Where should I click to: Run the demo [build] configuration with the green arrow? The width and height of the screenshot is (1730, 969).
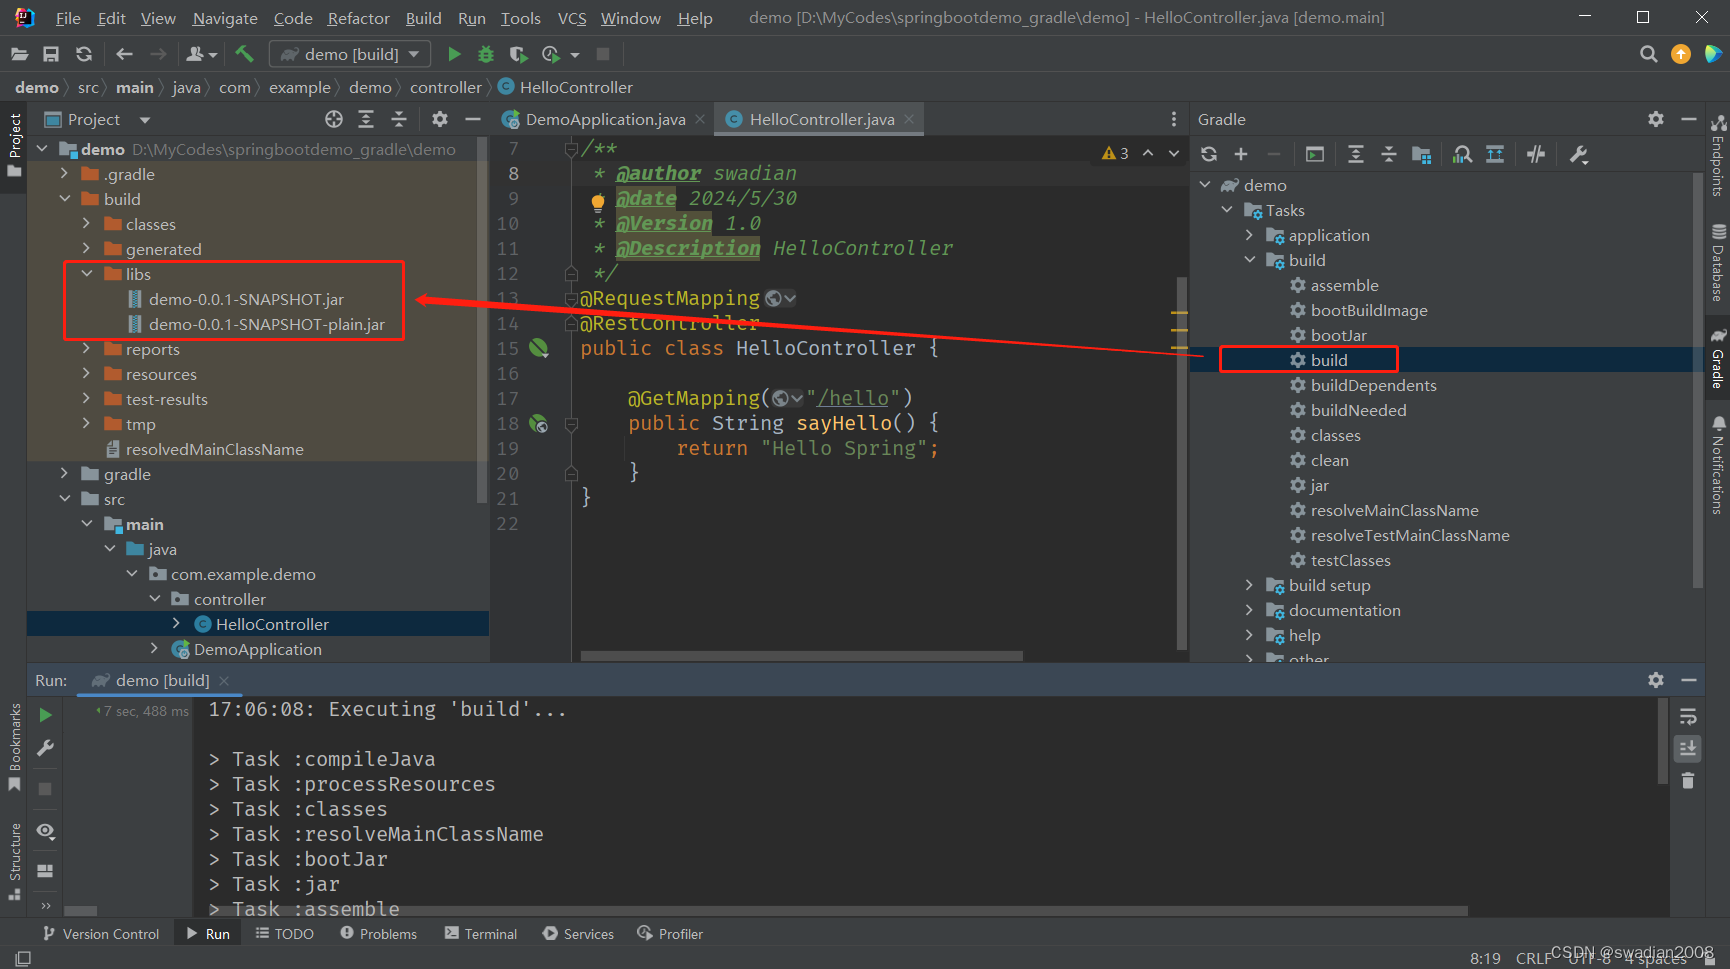pos(453,53)
